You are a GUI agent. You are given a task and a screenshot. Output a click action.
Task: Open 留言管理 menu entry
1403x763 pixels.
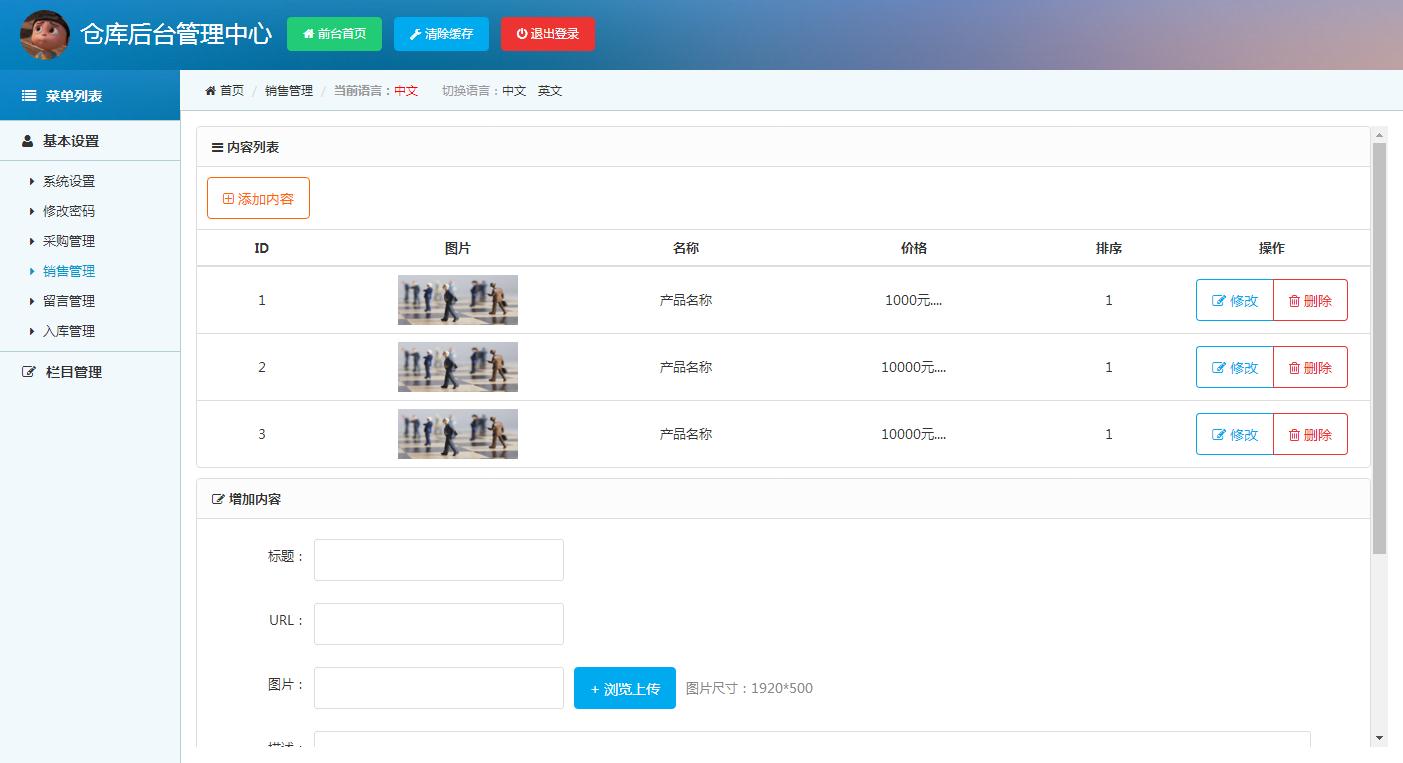pyautogui.click(x=69, y=301)
